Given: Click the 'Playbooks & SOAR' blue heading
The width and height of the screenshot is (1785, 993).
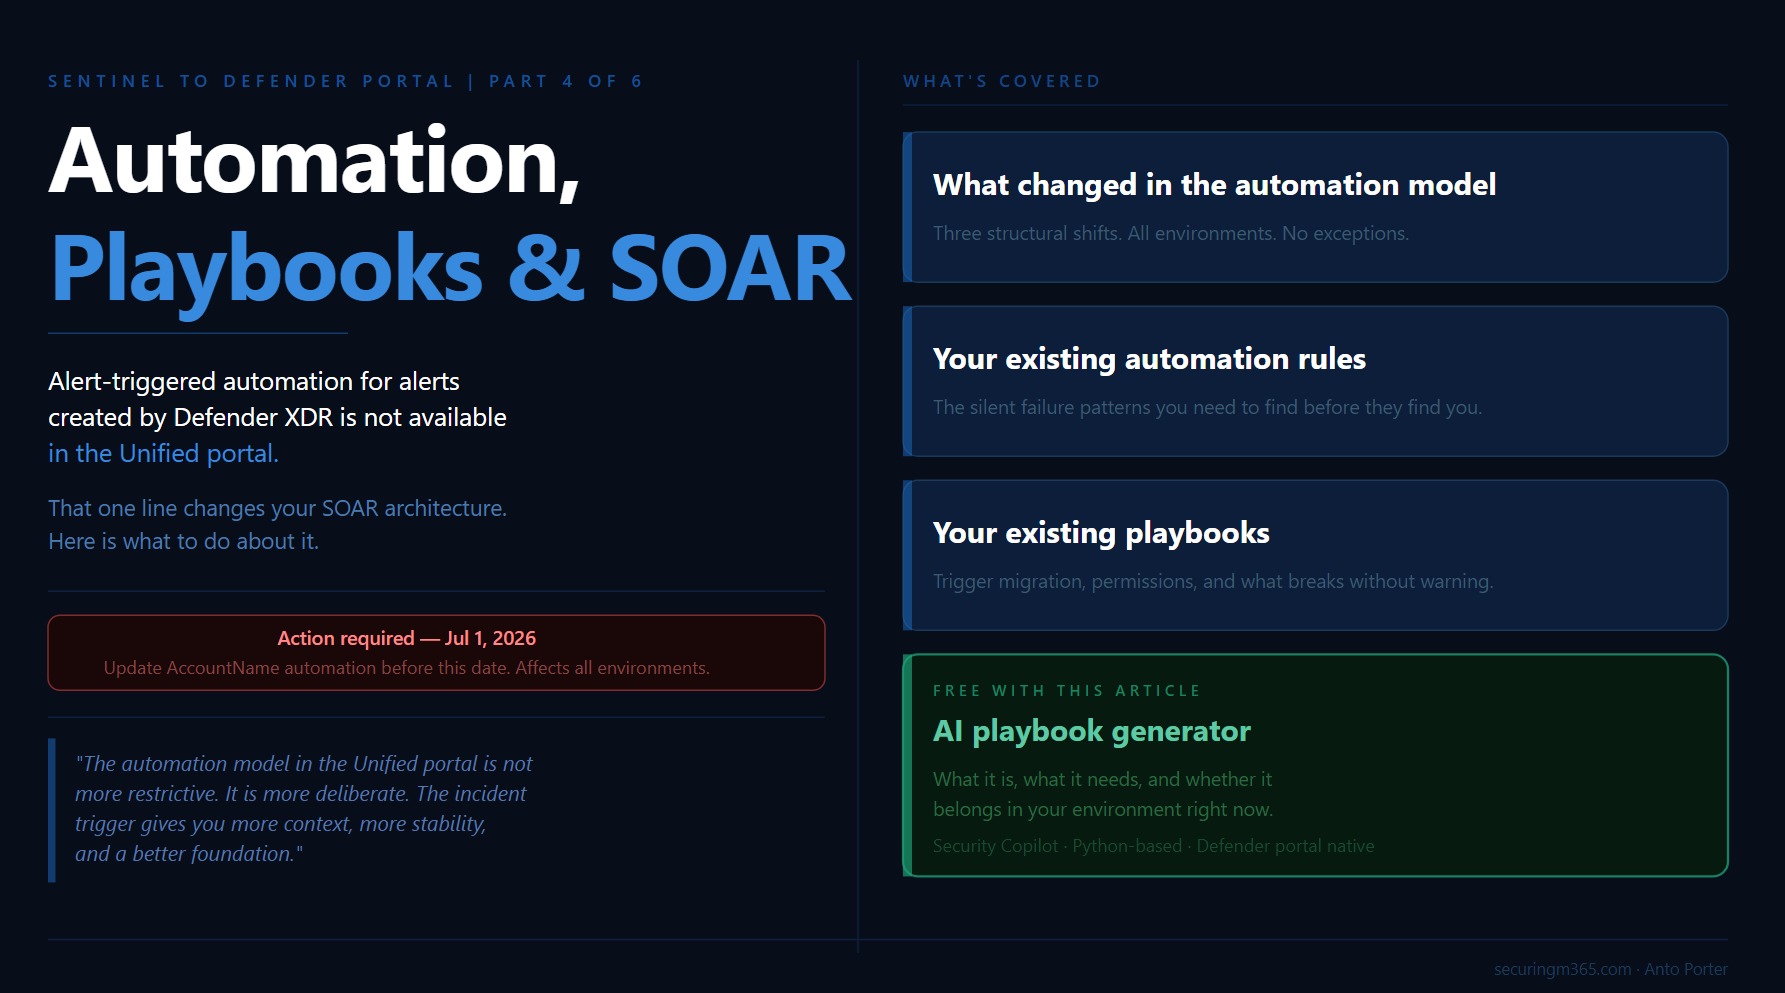Looking at the screenshot, I should pos(450,268).
